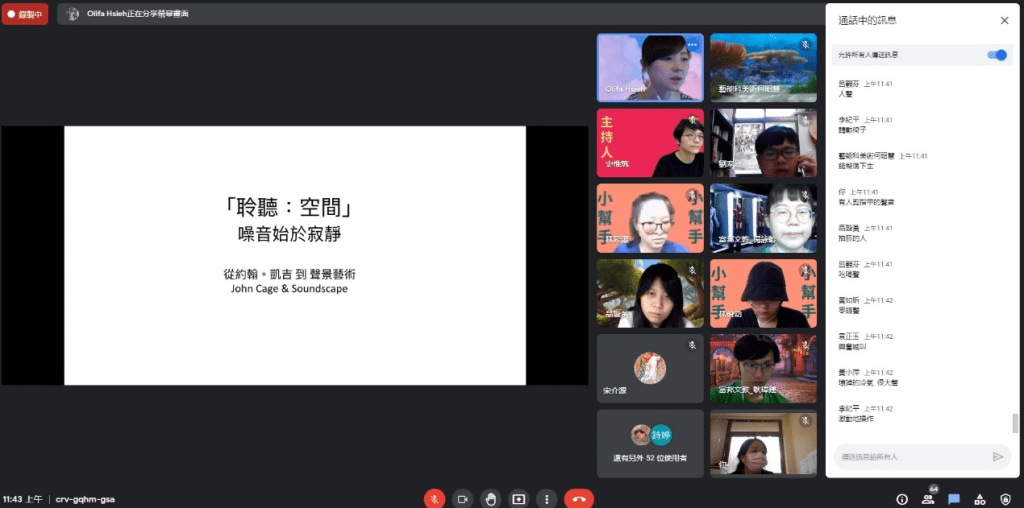Image resolution: width=1024 pixels, height=508 pixels.
Task: Show the participants list
Action: coord(929,498)
